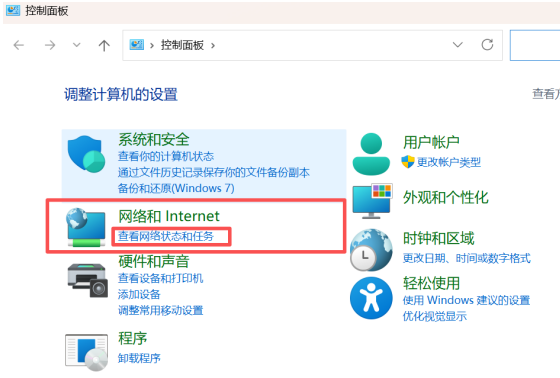The image size is (560, 378).
Task: Open 硬件和声音 category
Action: point(154,262)
